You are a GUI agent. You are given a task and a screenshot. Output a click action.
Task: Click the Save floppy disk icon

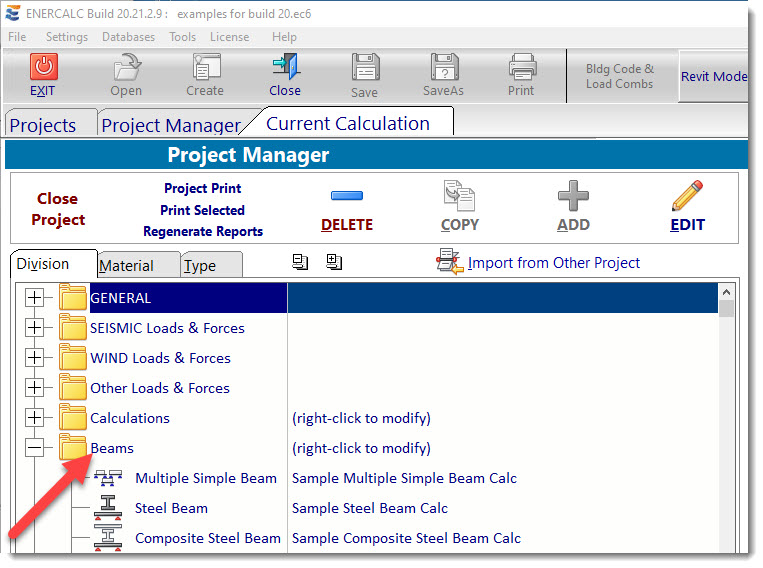[364, 68]
